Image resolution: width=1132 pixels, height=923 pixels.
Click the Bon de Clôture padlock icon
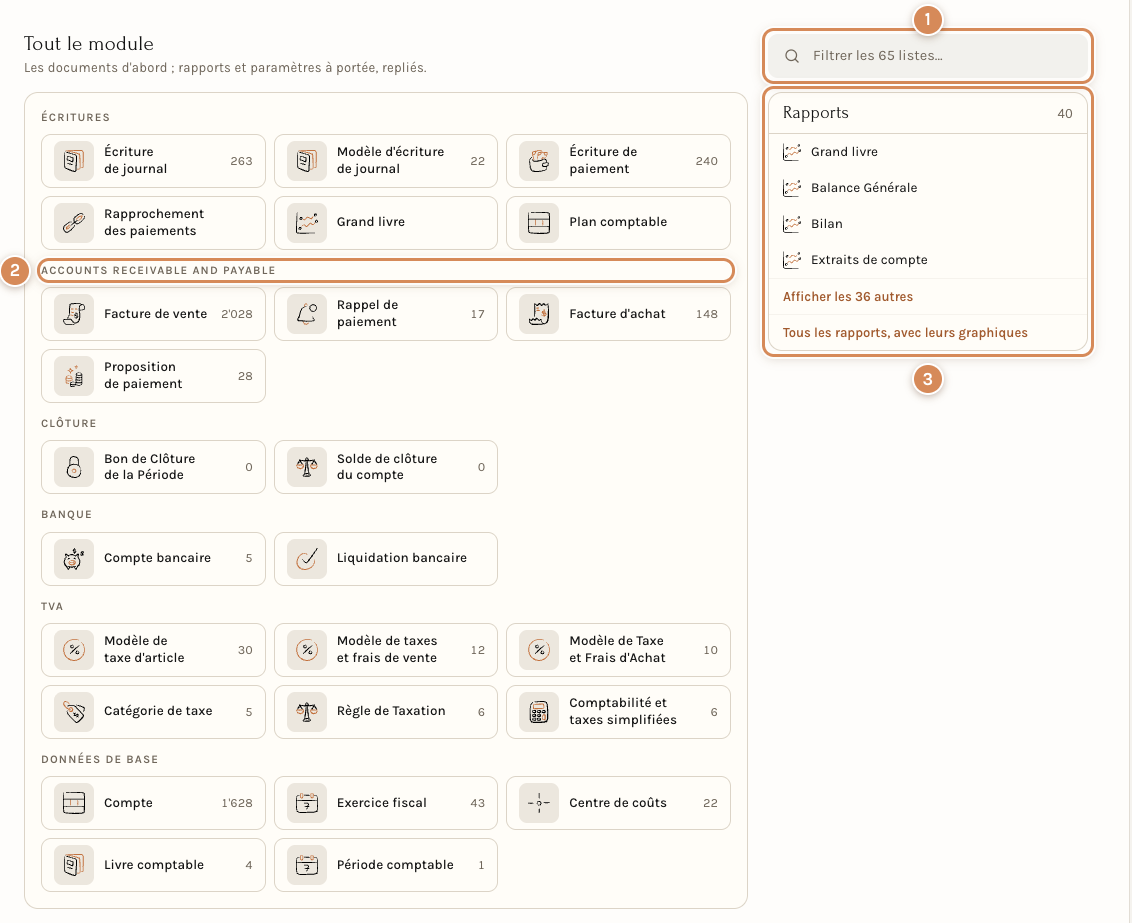point(74,467)
